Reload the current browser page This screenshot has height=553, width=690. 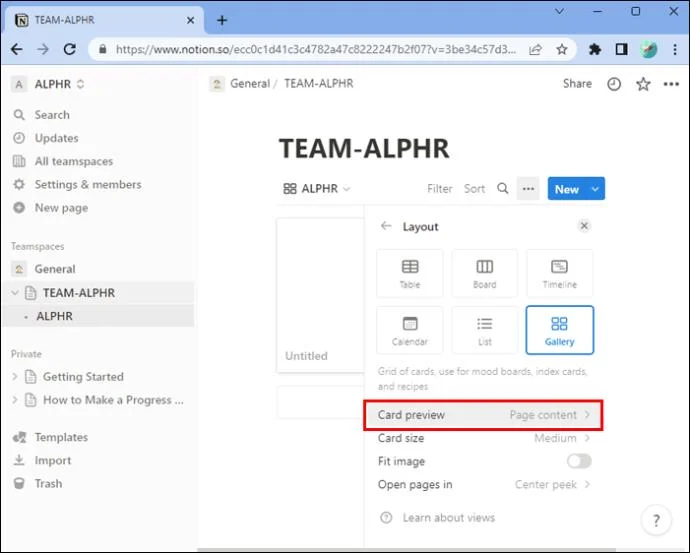pyautogui.click(x=70, y=49)
